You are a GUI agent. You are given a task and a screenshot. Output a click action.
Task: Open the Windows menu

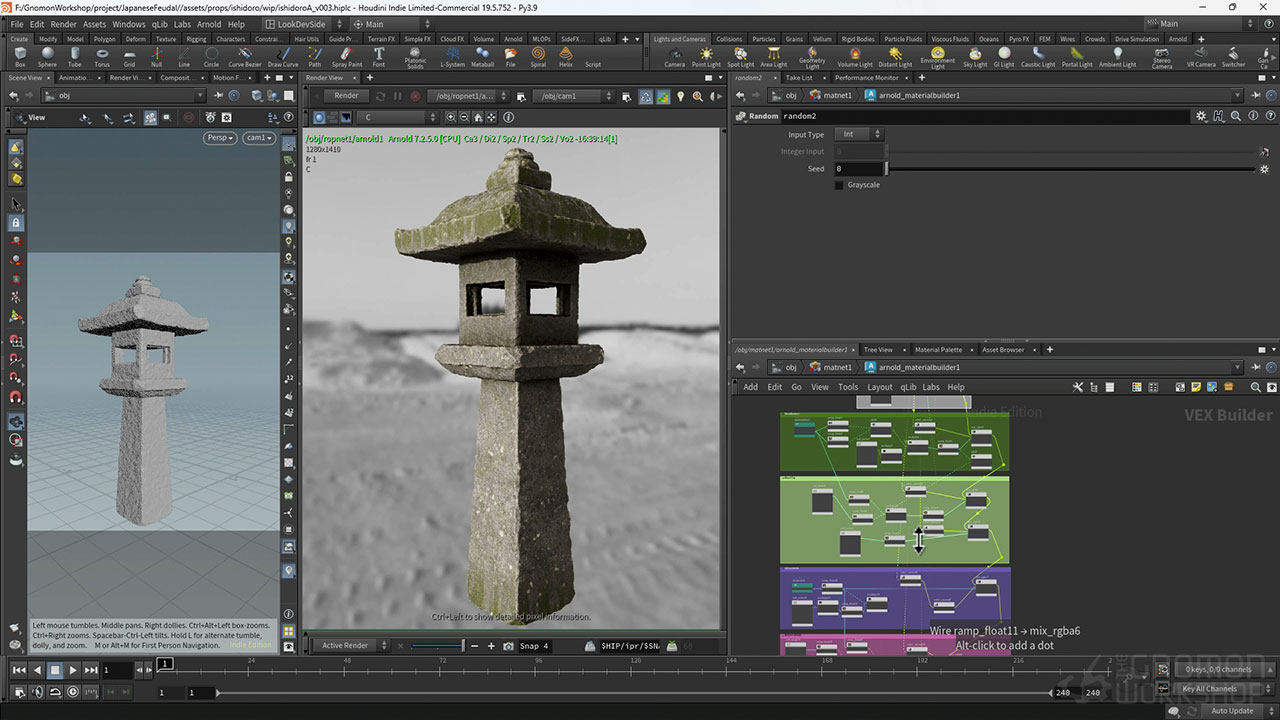coord(128,24)
